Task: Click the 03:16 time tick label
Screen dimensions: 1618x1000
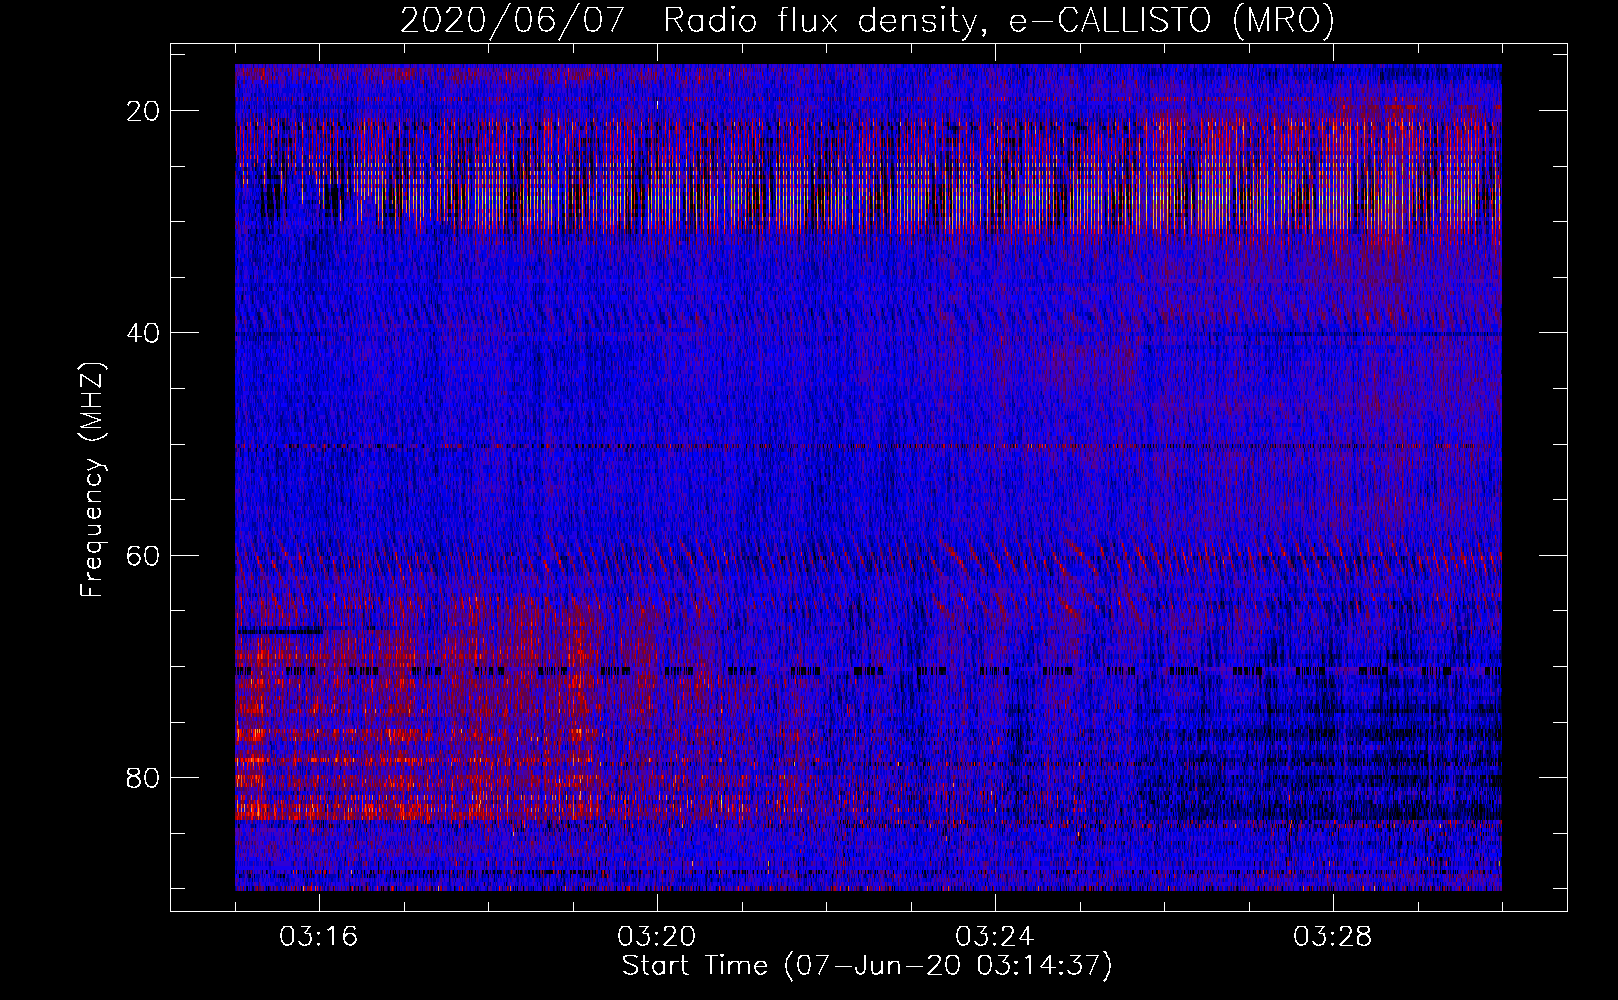Action: [319, 937]
